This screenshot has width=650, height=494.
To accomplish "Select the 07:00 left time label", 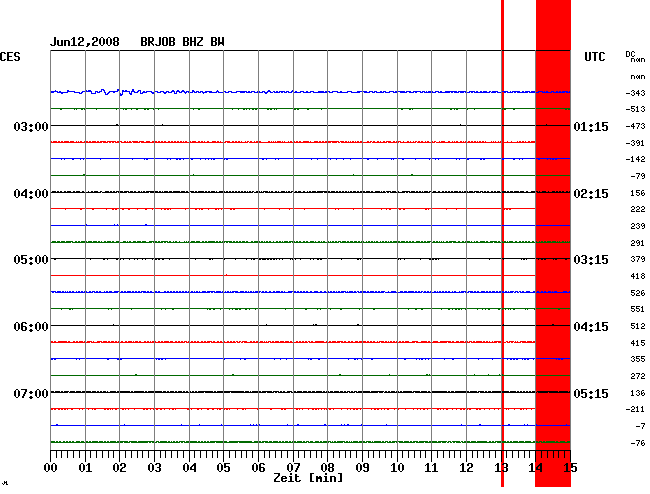I will point(31,393).
